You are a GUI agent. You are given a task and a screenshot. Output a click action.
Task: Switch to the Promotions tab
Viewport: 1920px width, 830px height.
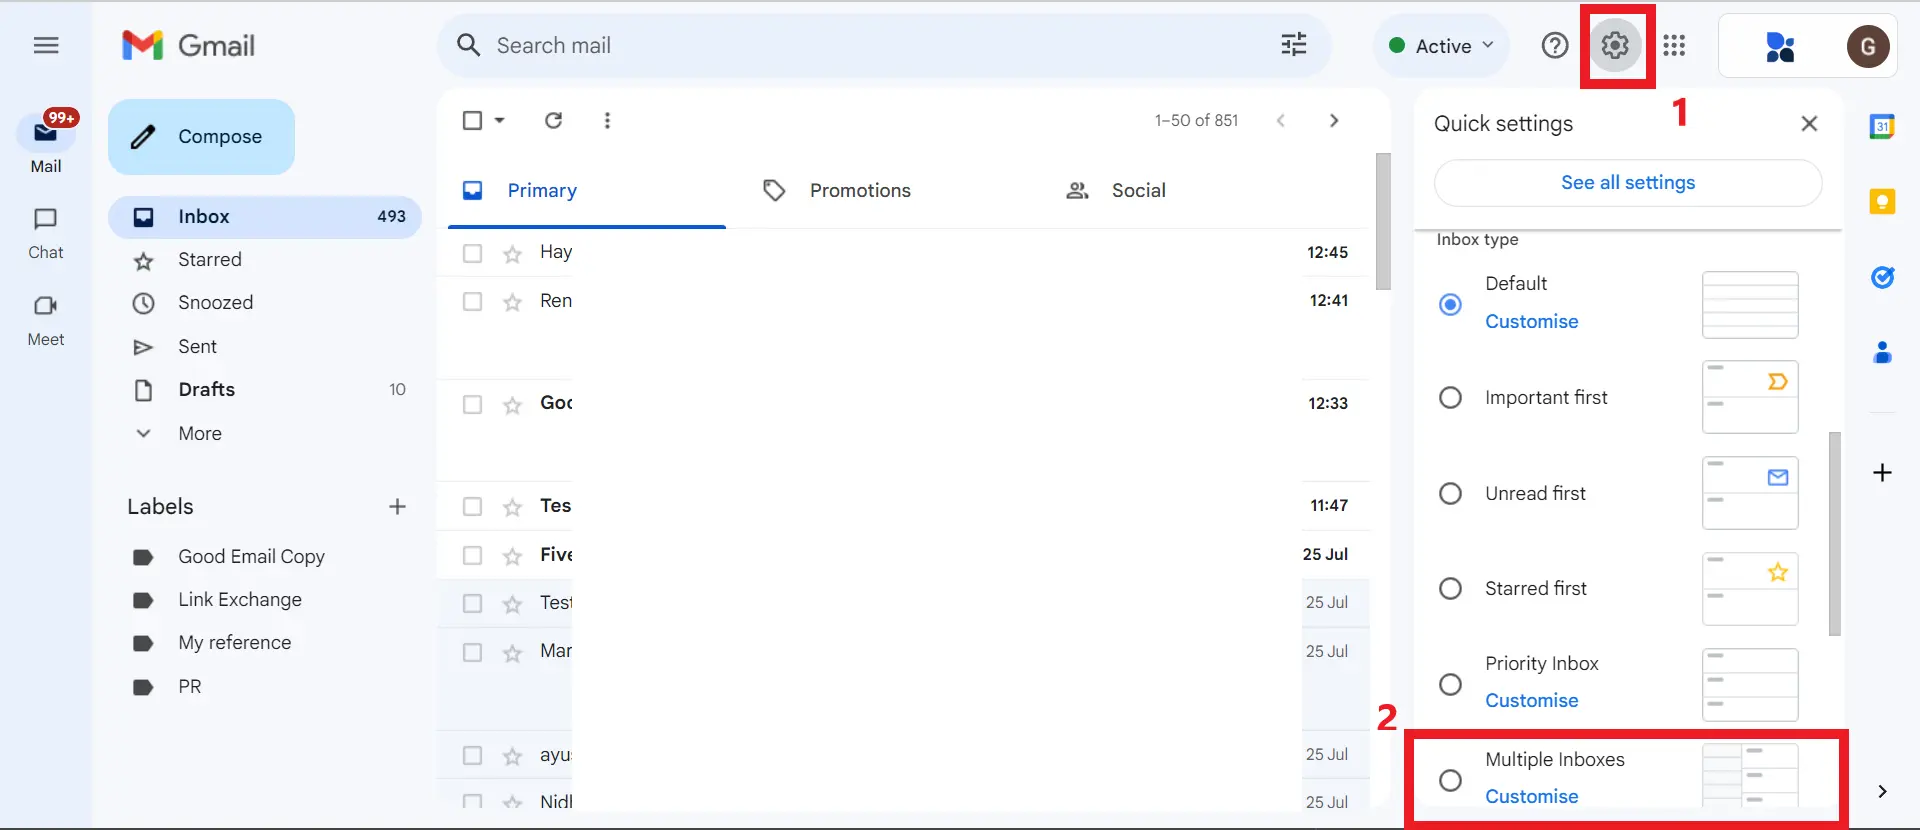tap(837, 191)
